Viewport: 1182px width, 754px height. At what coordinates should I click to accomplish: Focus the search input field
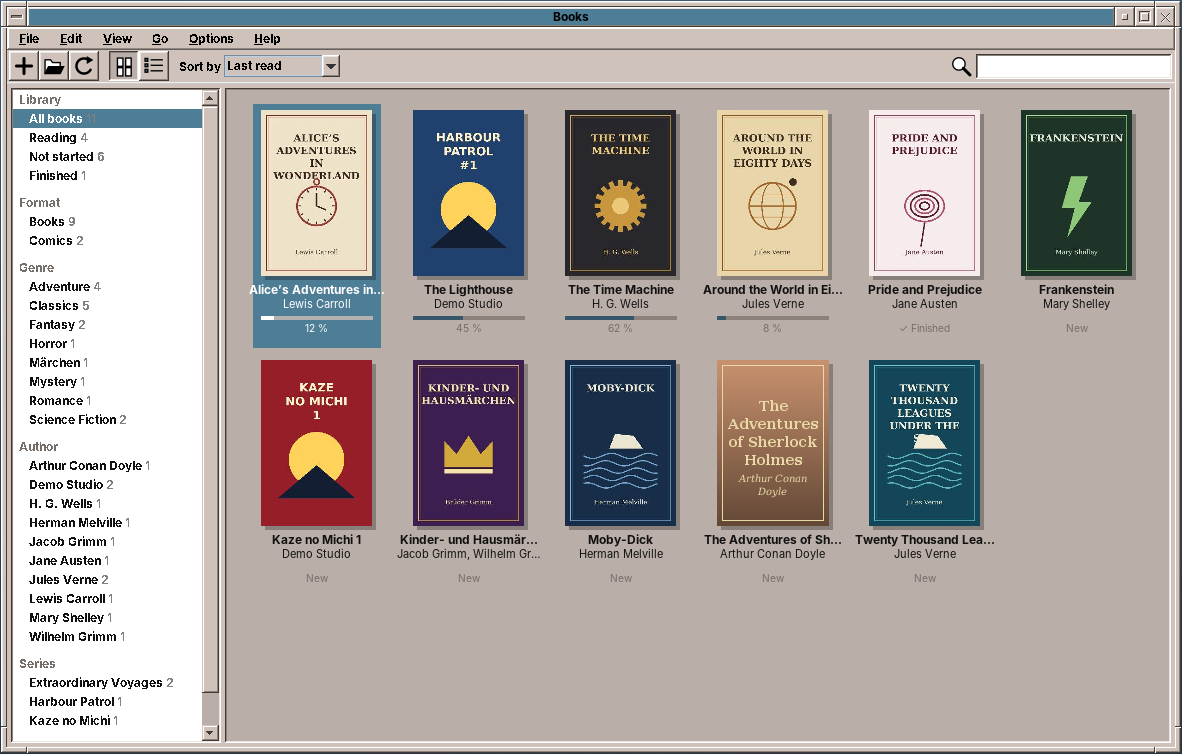coord(1074,66)
